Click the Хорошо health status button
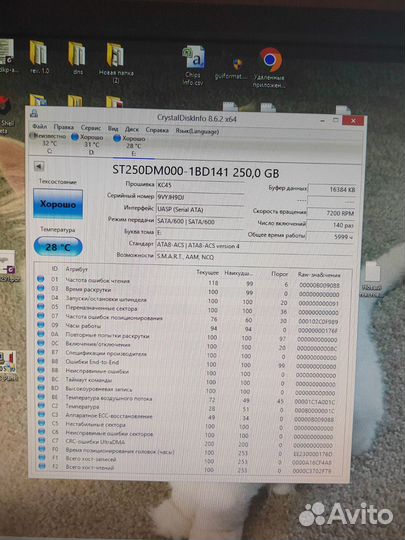This screenshot has height=540, width=405. click(58, 204)
